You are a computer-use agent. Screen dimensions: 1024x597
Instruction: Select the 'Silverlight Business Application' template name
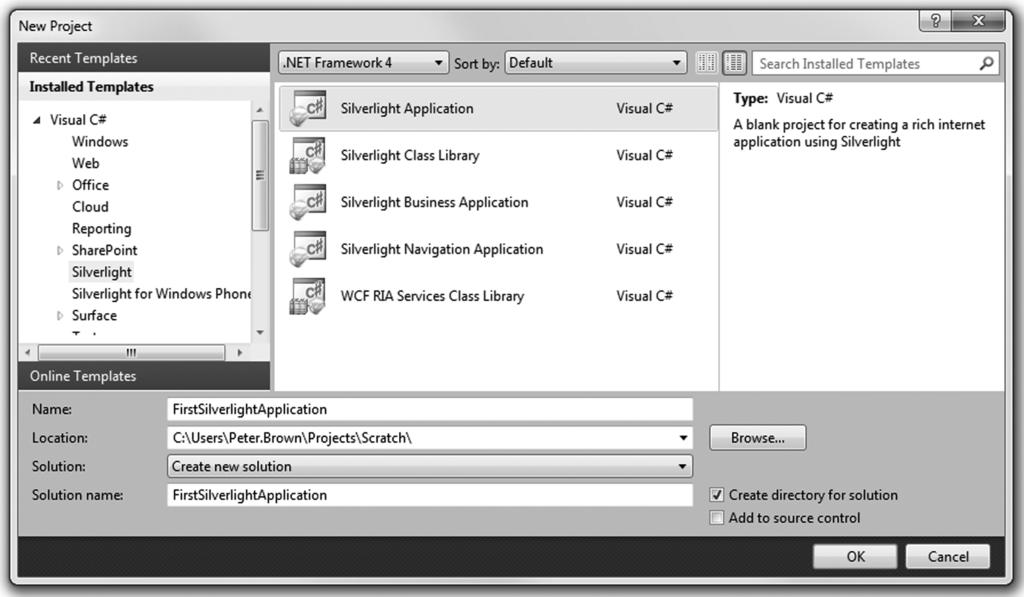(x=434, y=202)
